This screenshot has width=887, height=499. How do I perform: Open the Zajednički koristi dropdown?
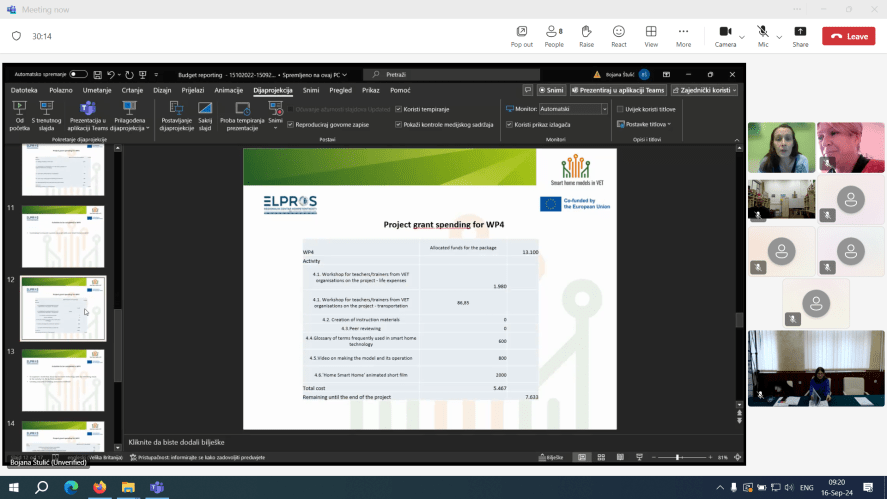tap(704, 90)
